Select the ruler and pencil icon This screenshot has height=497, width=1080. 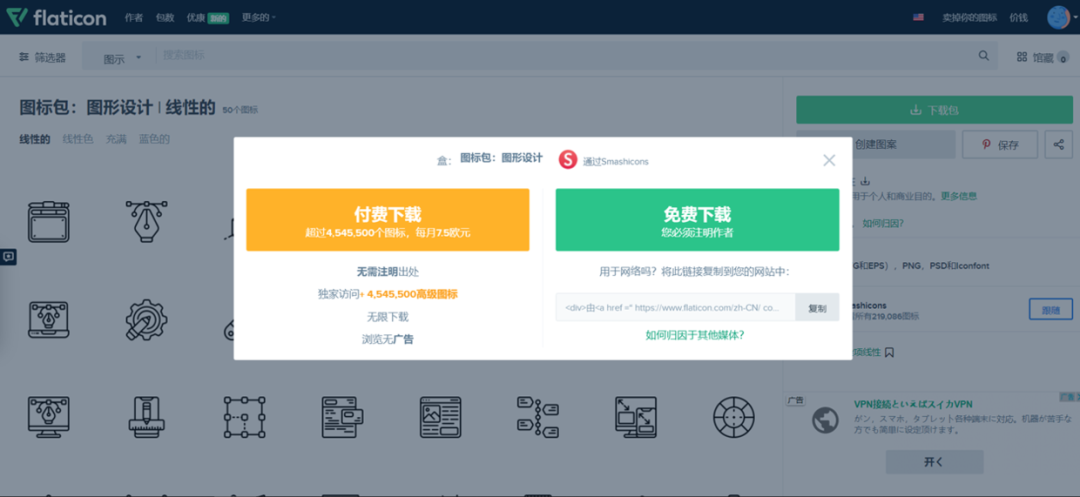coord(147,417)
